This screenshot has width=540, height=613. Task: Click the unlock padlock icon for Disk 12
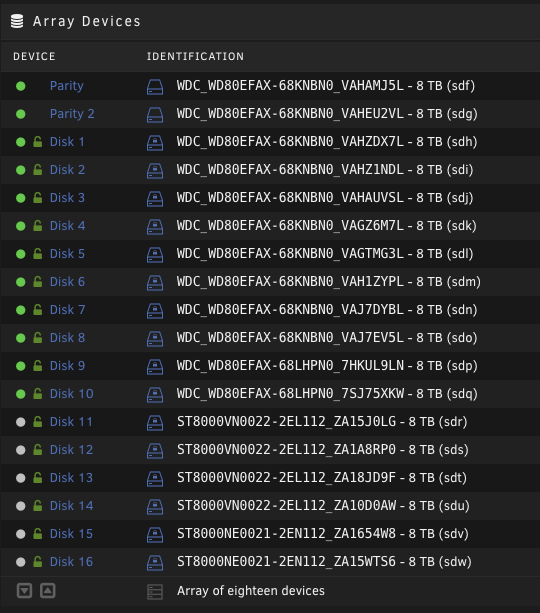pos(38,450)
